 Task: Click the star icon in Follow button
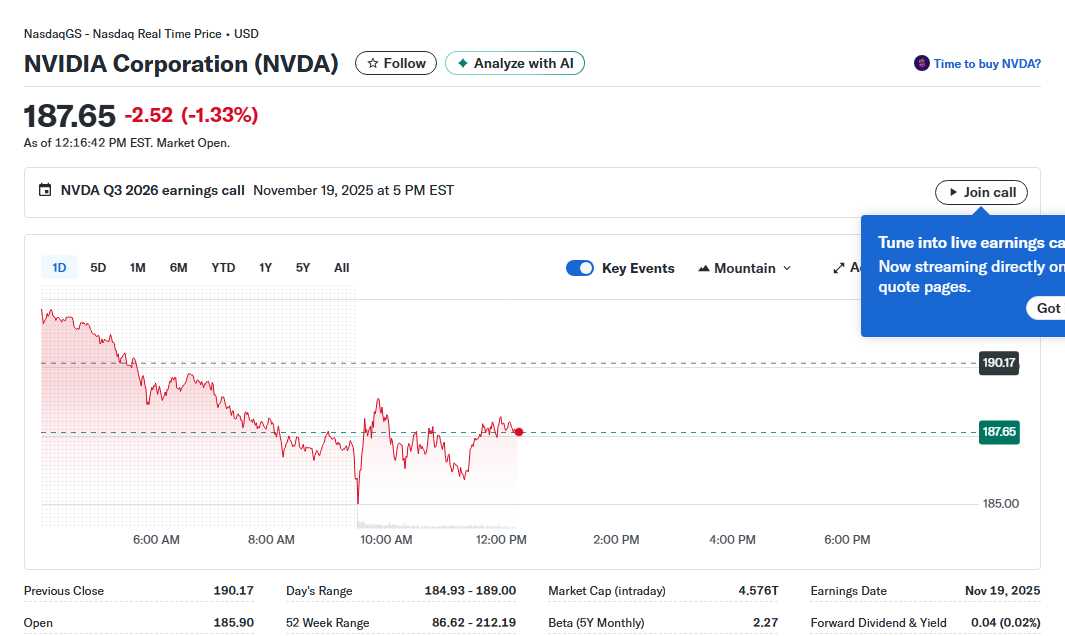(x=371, y=62)
